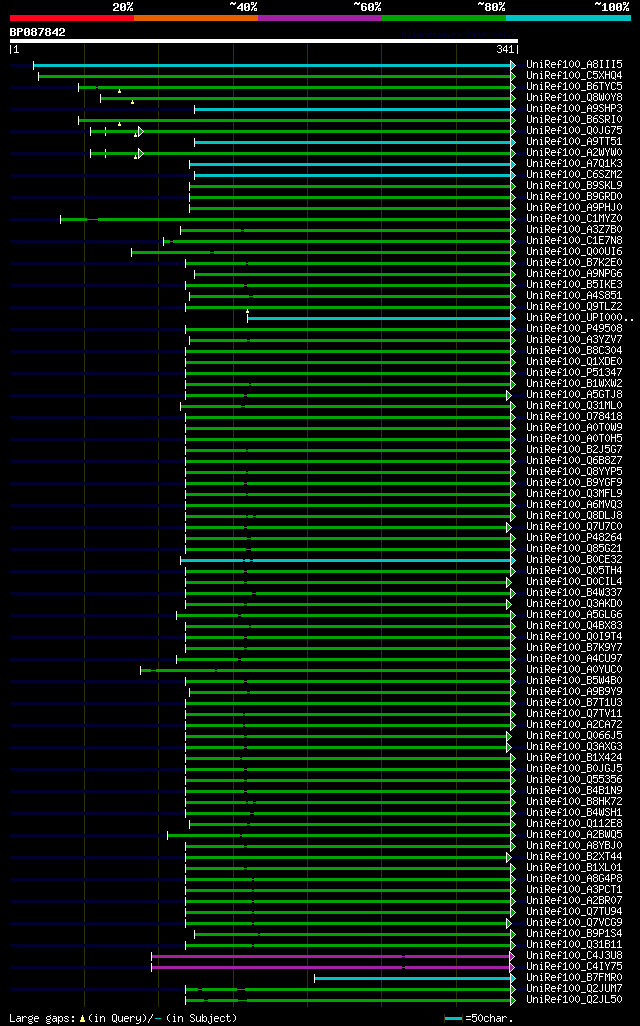
Task: Click the yellow gap marker on Q8W0Y8 row
Action: pos(132,102)
